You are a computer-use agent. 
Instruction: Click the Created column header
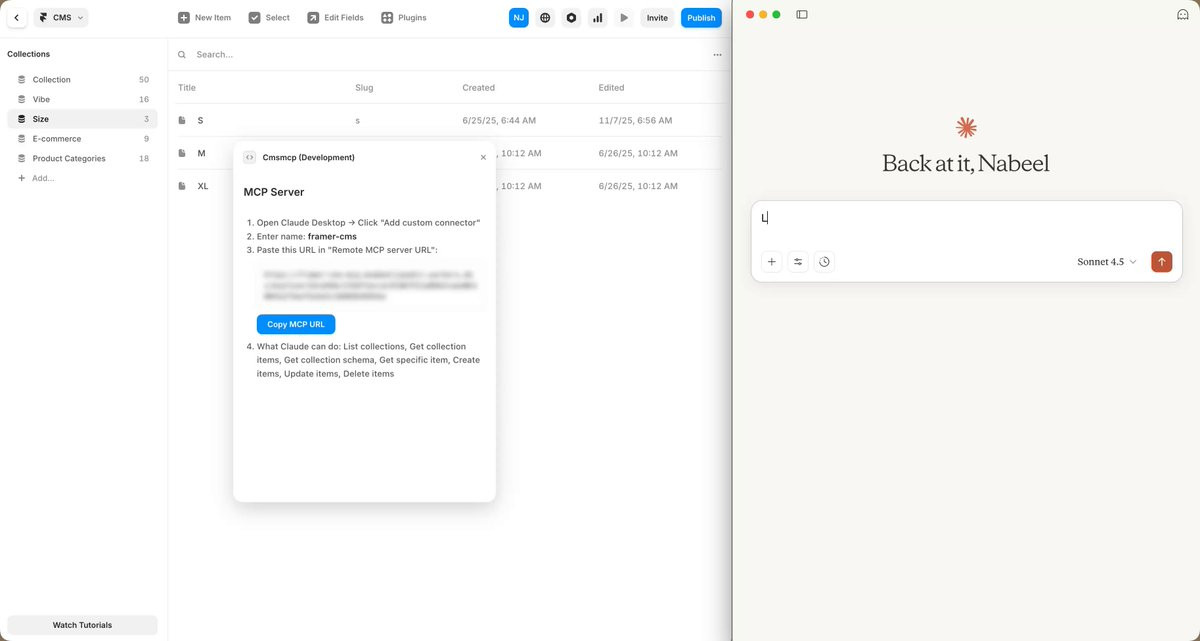(478, 88)
